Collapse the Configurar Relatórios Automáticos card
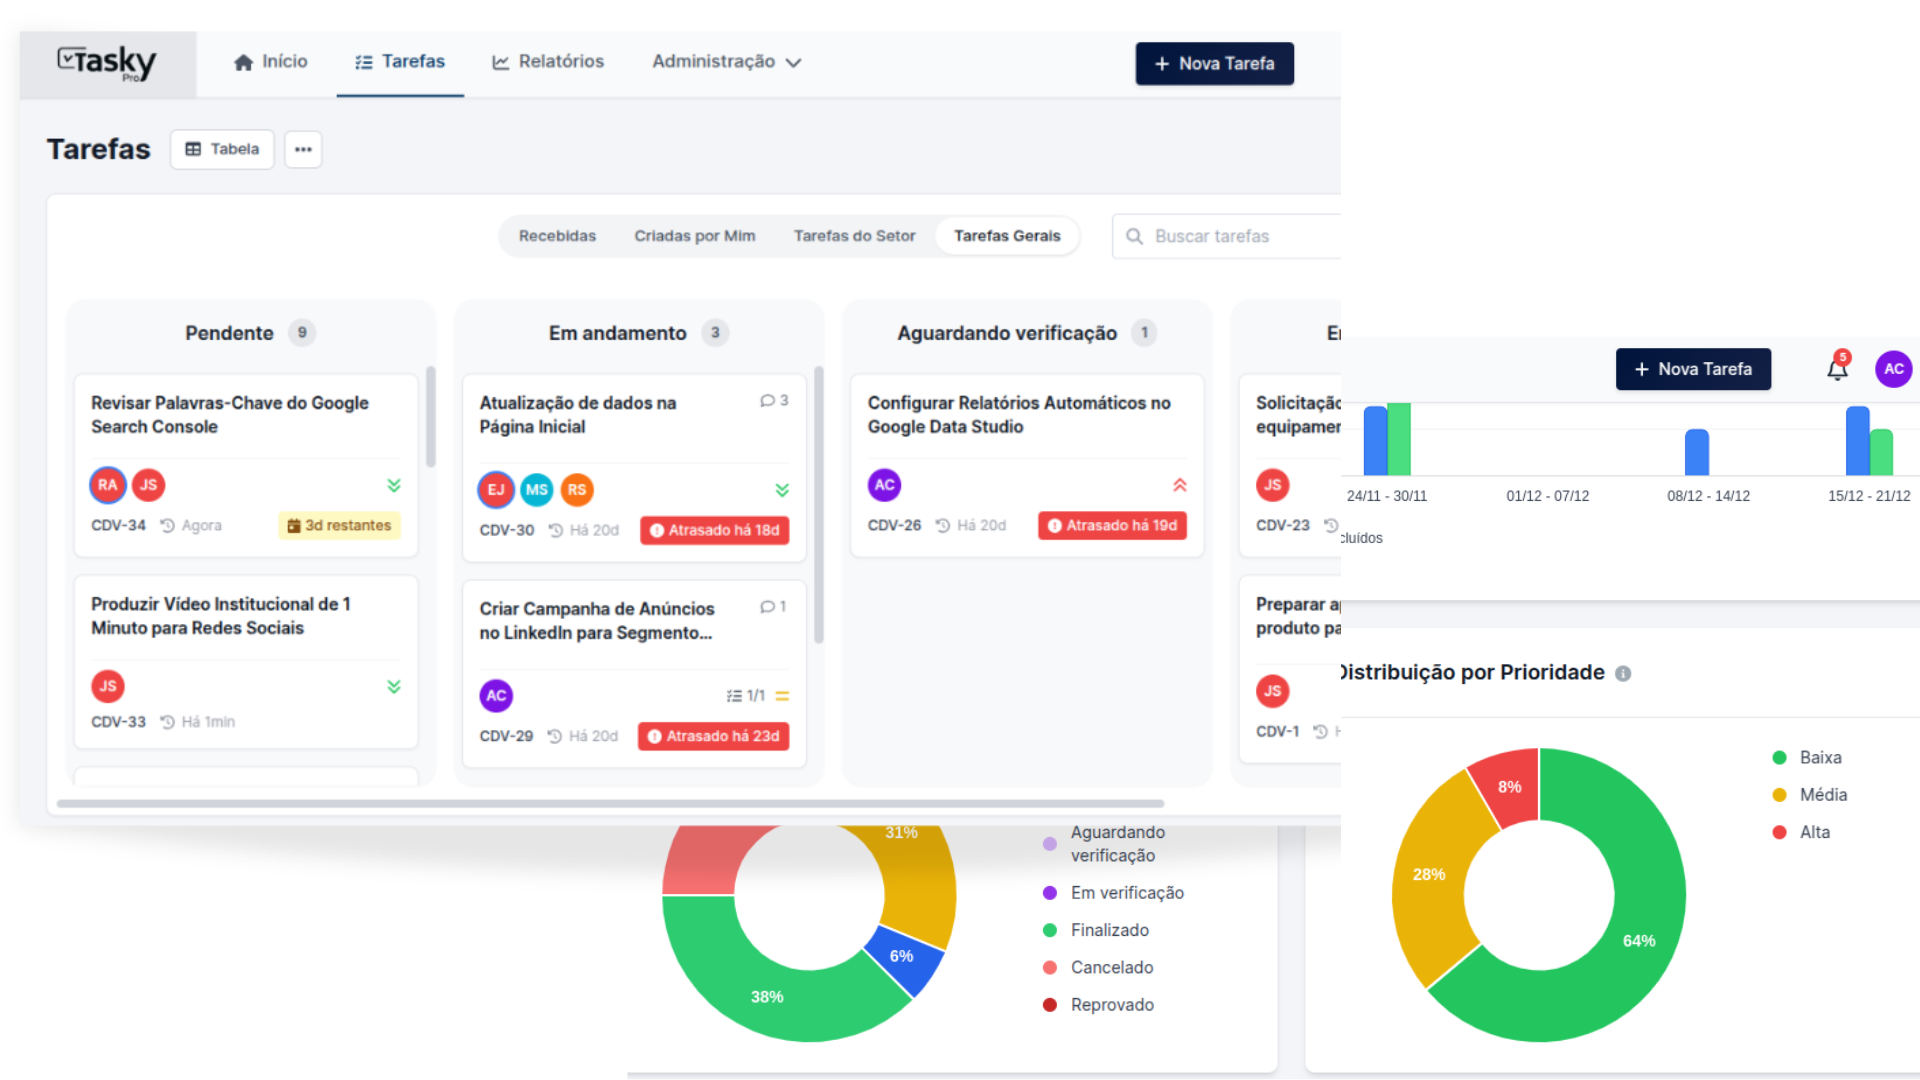Image resolution: width=1920 pixels, height=1080 pixels. (x=1181, y=484)
